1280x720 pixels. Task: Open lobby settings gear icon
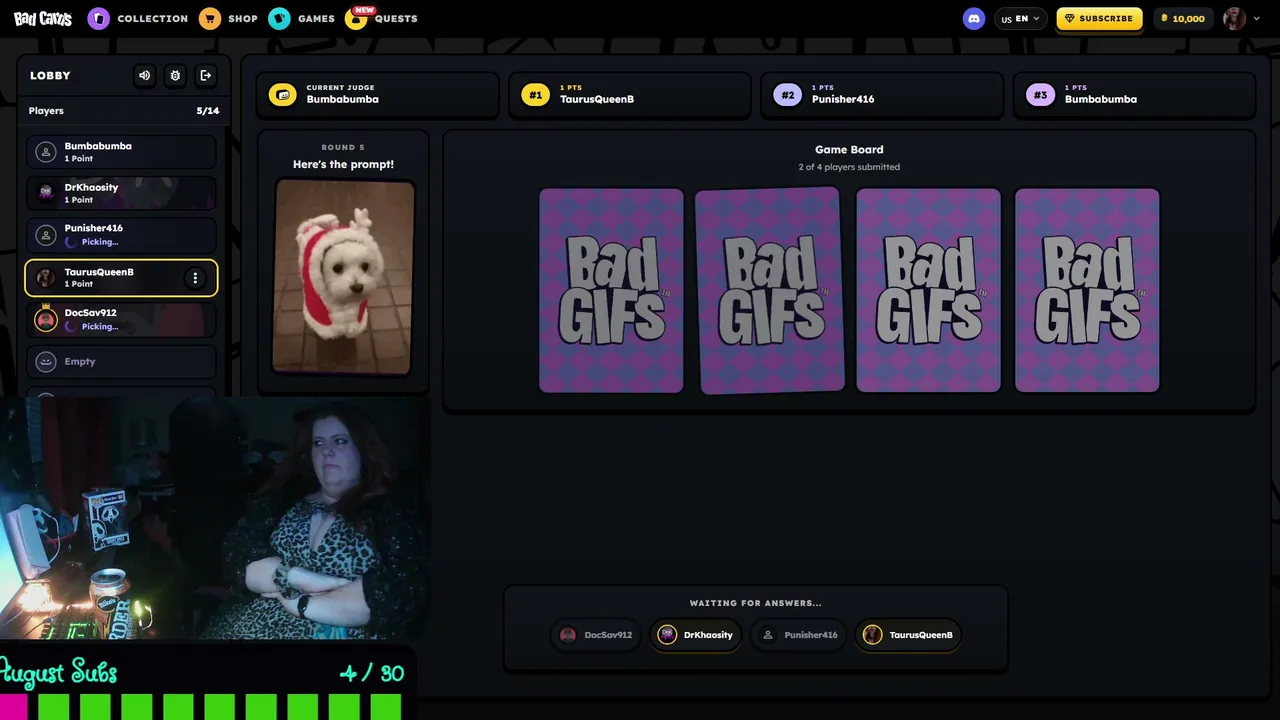click(x=175, y=75)
